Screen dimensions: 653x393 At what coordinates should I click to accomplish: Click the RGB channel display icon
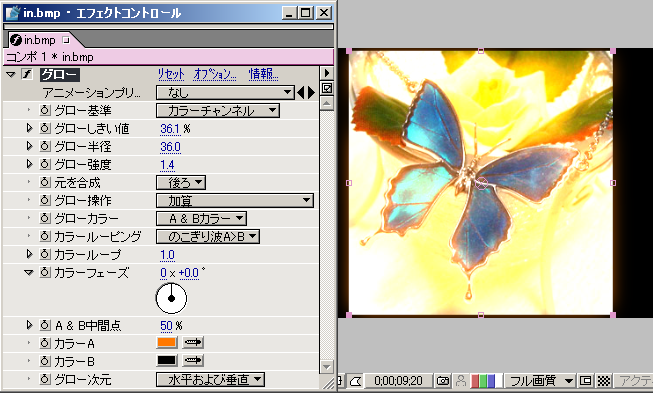tap(486, 381)
